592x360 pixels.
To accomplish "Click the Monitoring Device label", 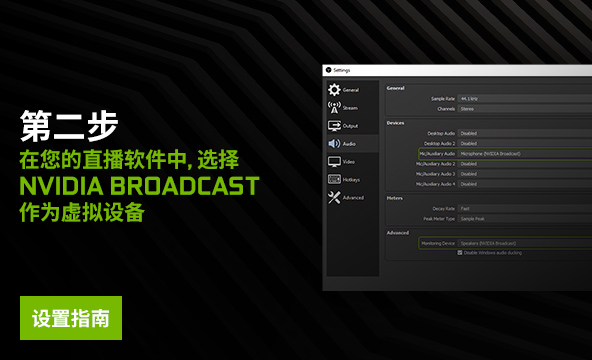I will (x=438, y=243).
